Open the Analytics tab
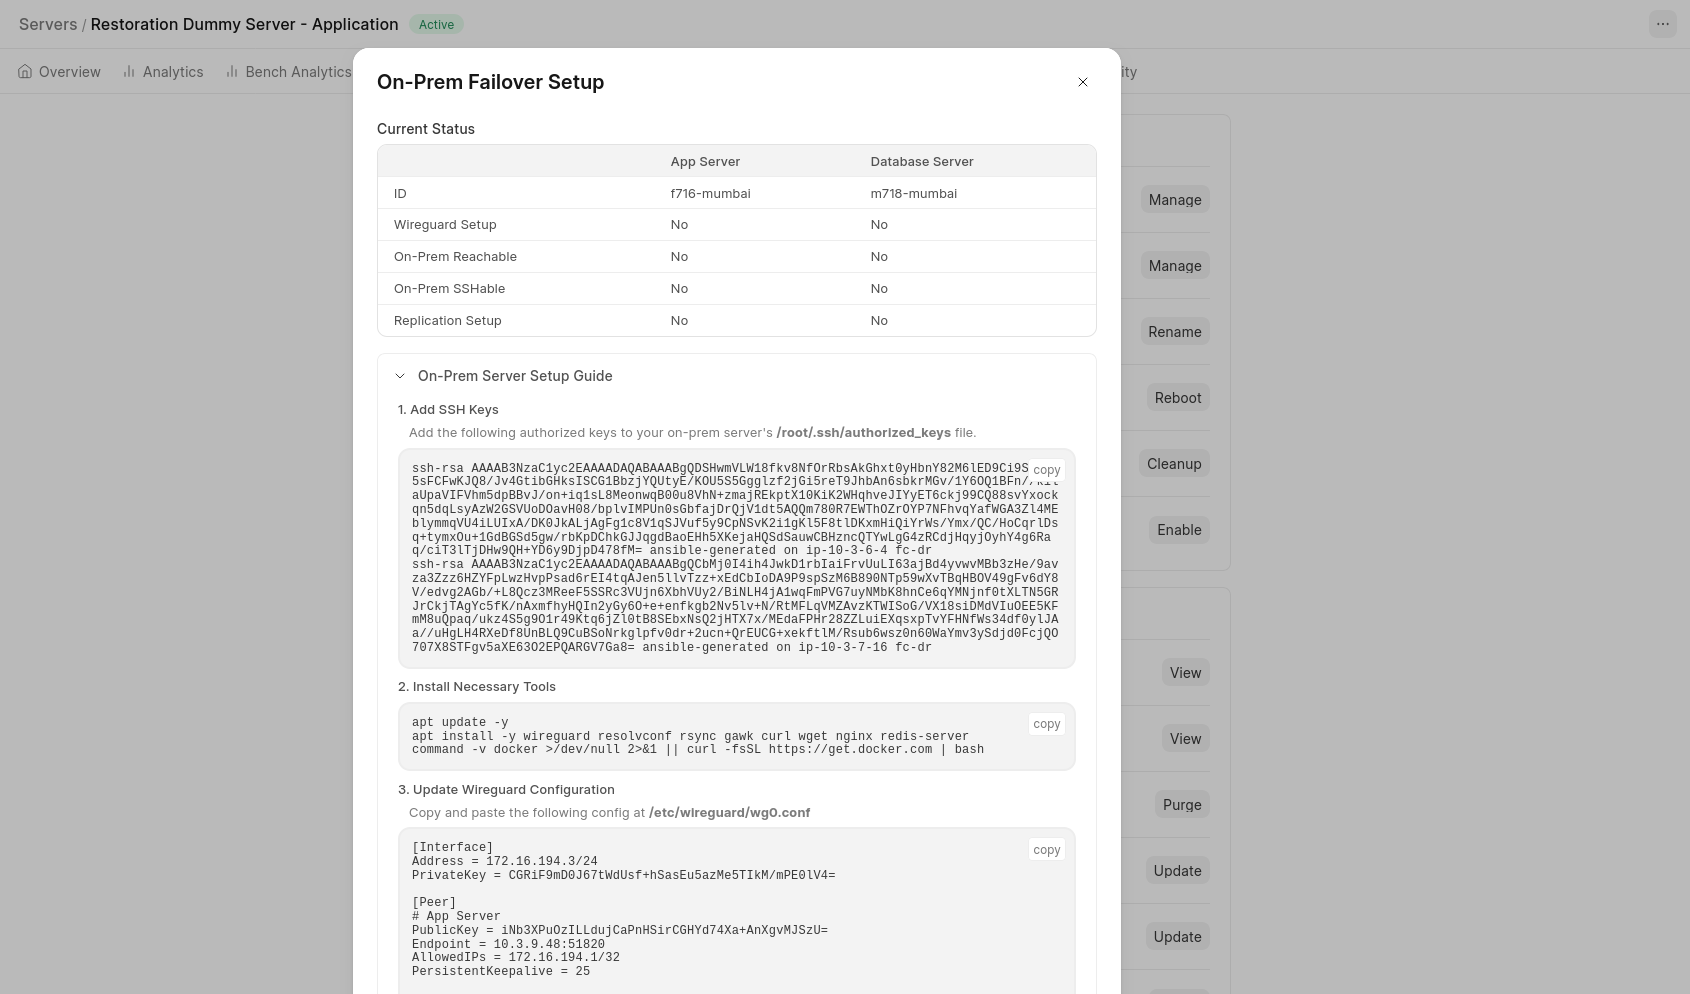Screen dimensions: 1690x994 [x=172, y=72]
